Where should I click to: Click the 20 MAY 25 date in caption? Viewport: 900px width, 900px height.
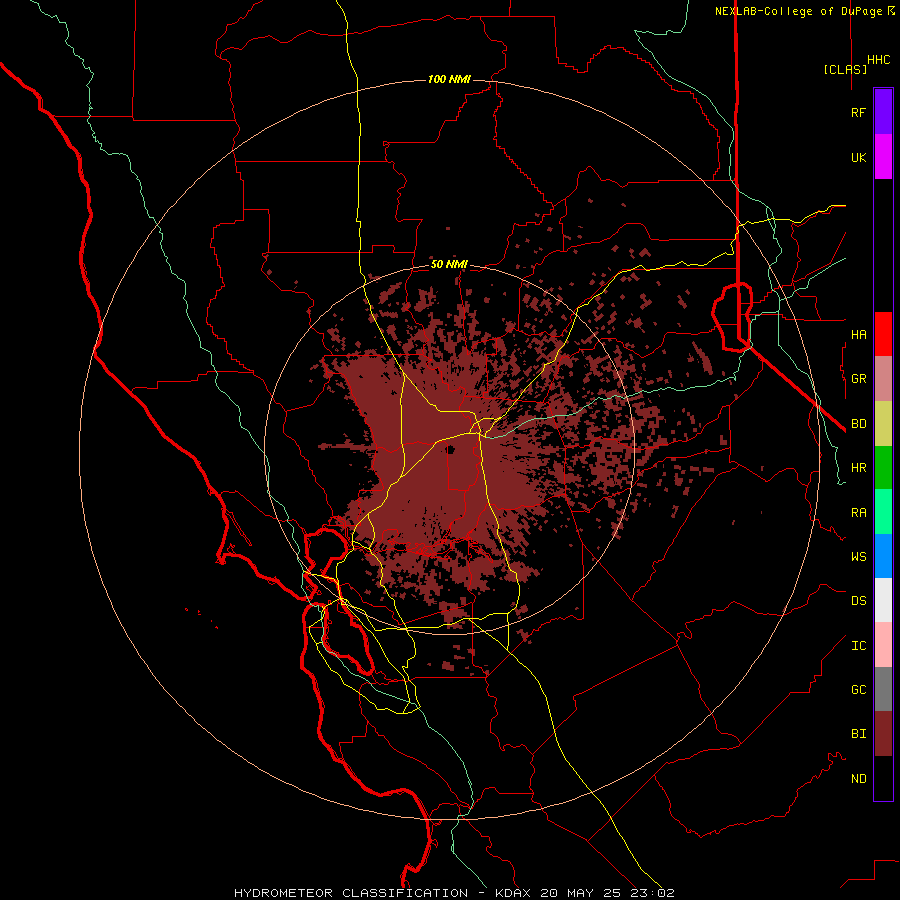(581, 893)
